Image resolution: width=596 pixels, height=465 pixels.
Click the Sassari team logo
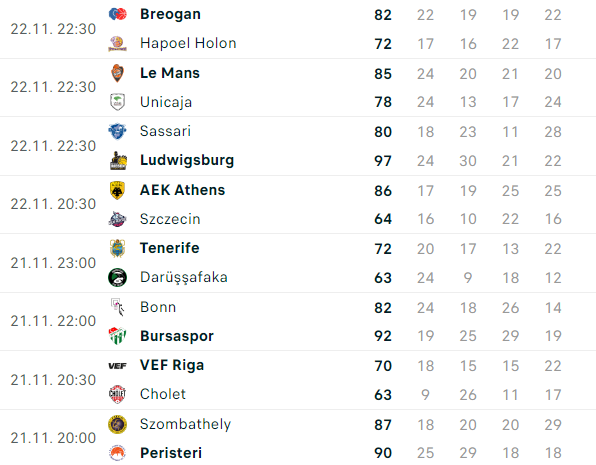click(117, 131)
